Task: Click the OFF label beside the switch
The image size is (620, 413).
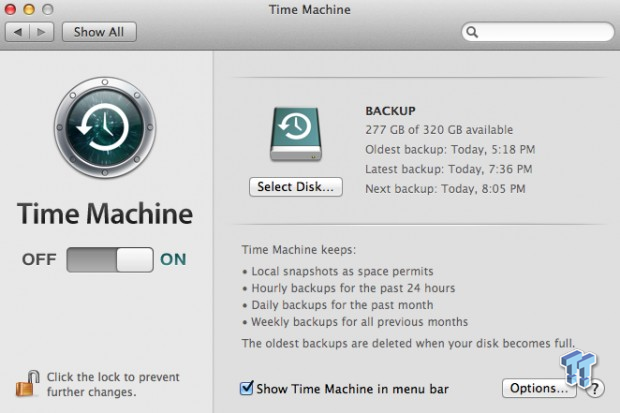Action: 39,260
